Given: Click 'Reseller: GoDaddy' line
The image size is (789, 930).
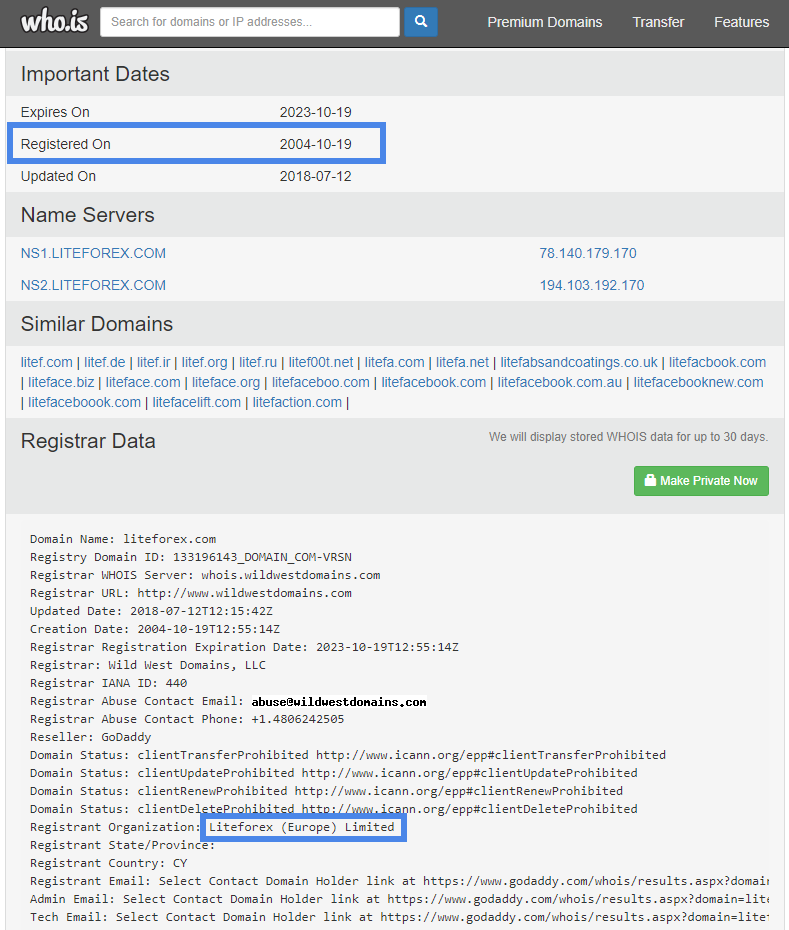Looking at the screenshot, I should tap(90, 737).
